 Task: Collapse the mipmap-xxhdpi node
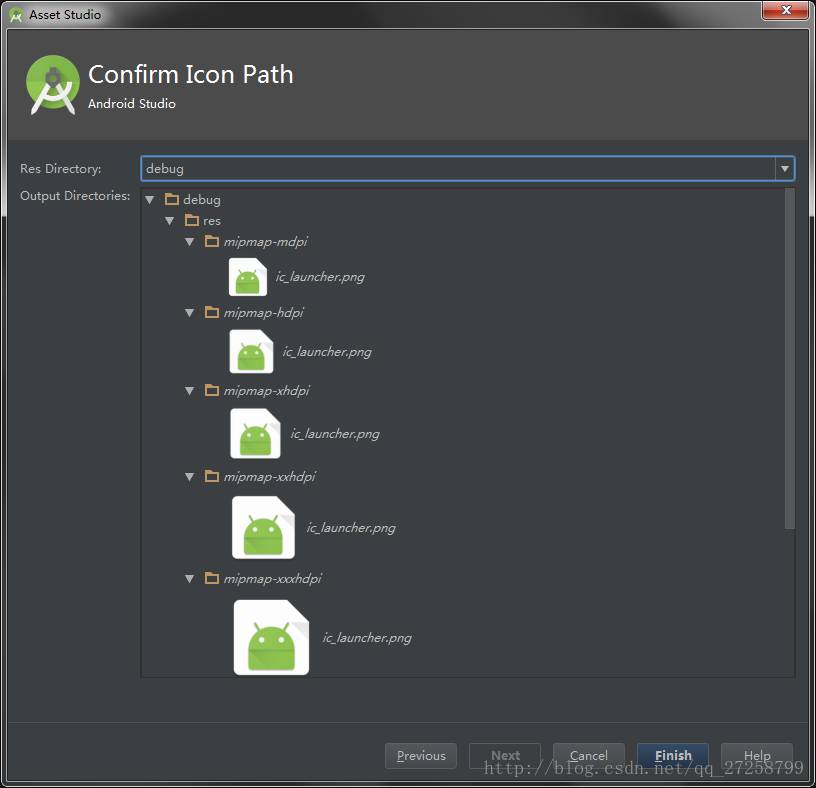[x=189, y=477]
